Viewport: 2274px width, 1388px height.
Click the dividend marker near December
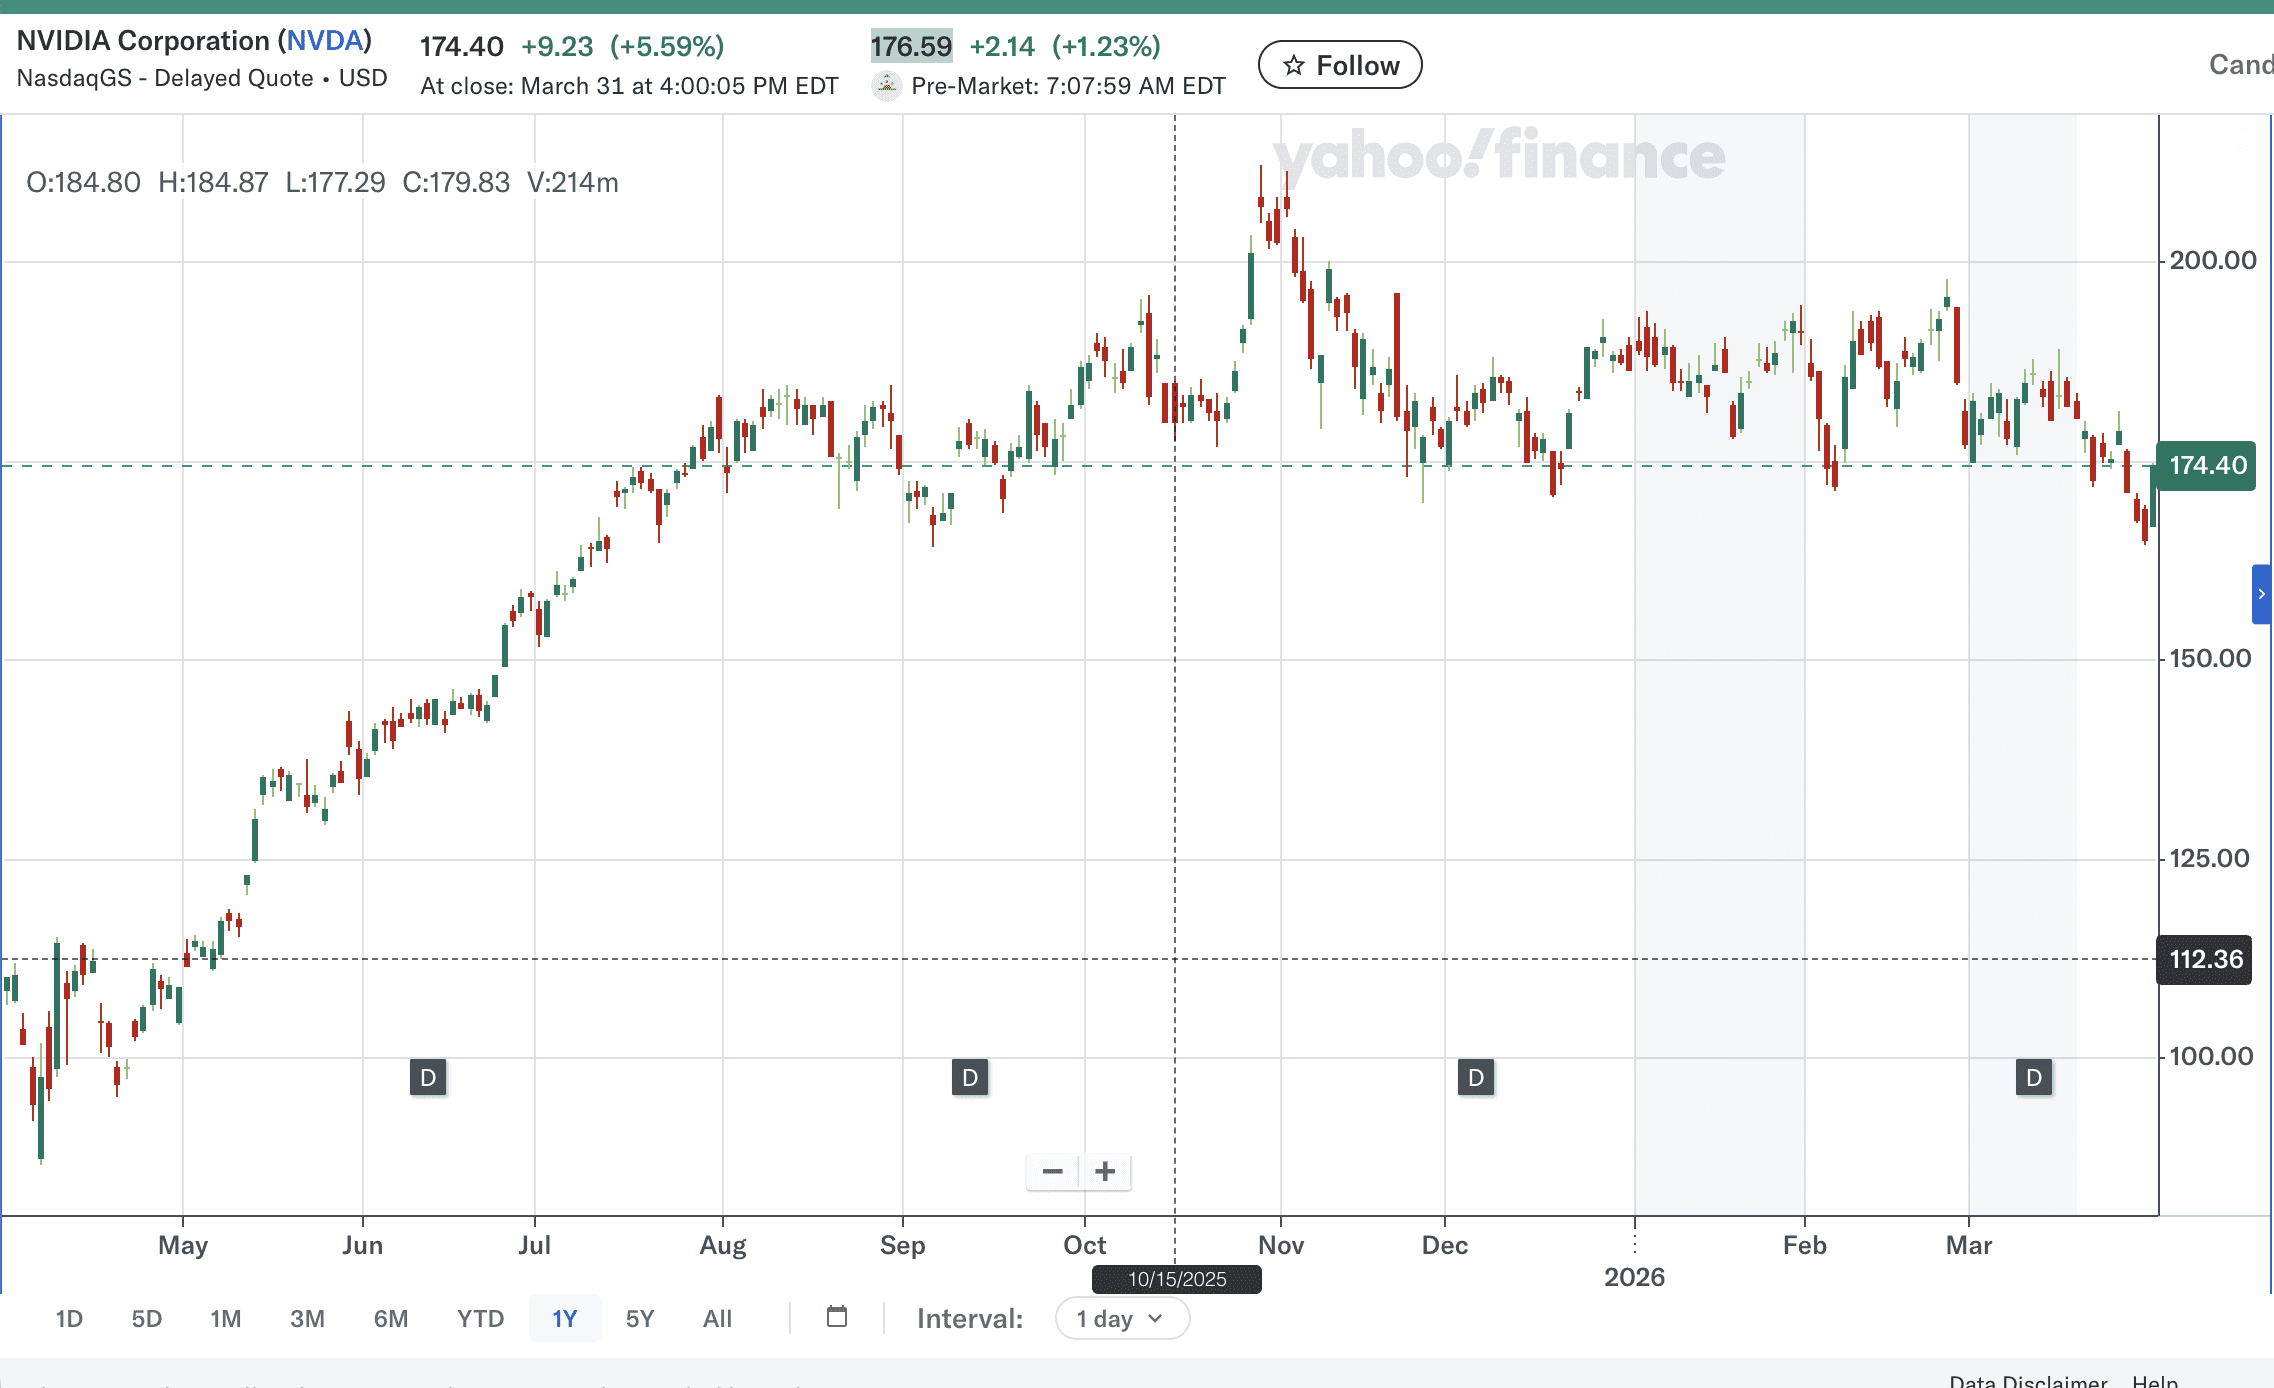1475,1078
